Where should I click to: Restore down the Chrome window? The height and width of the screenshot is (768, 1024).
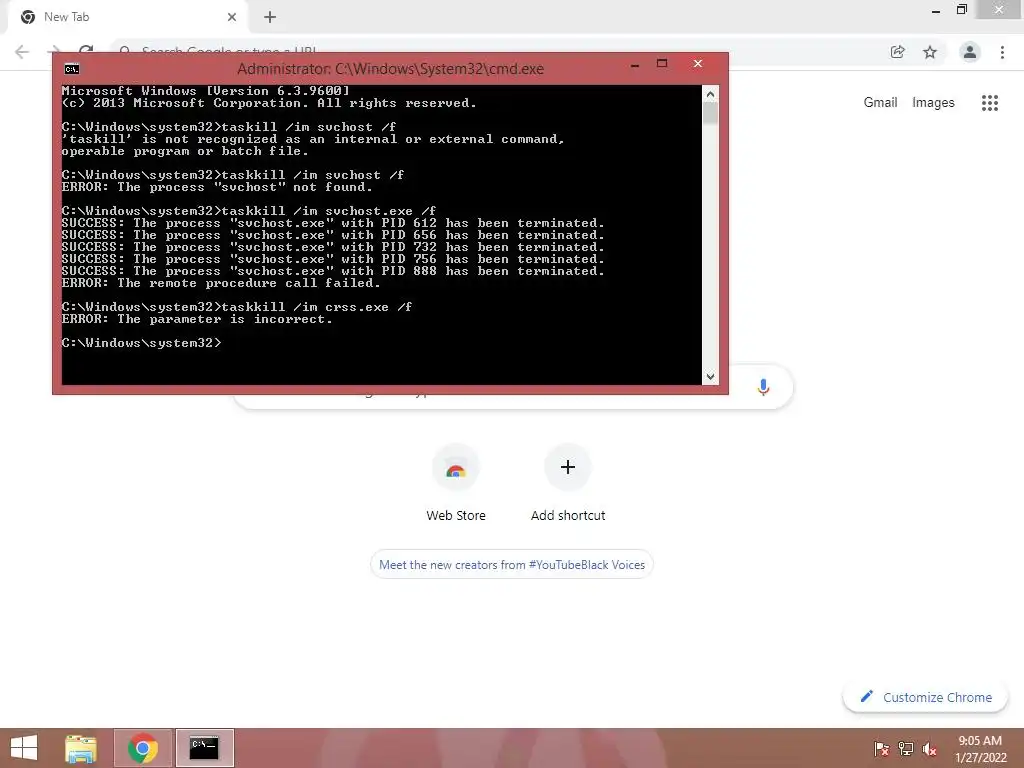962,9
